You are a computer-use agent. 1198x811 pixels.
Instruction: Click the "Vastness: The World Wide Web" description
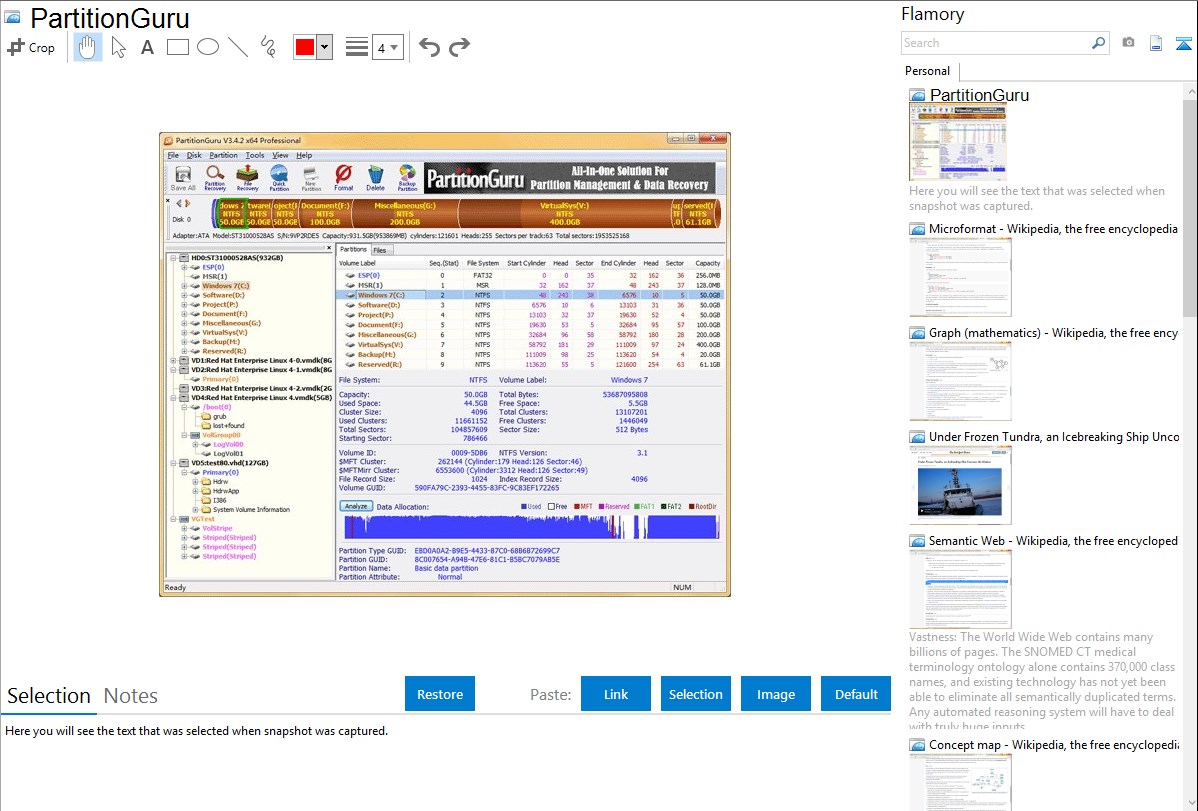[x=1042, y=681]
